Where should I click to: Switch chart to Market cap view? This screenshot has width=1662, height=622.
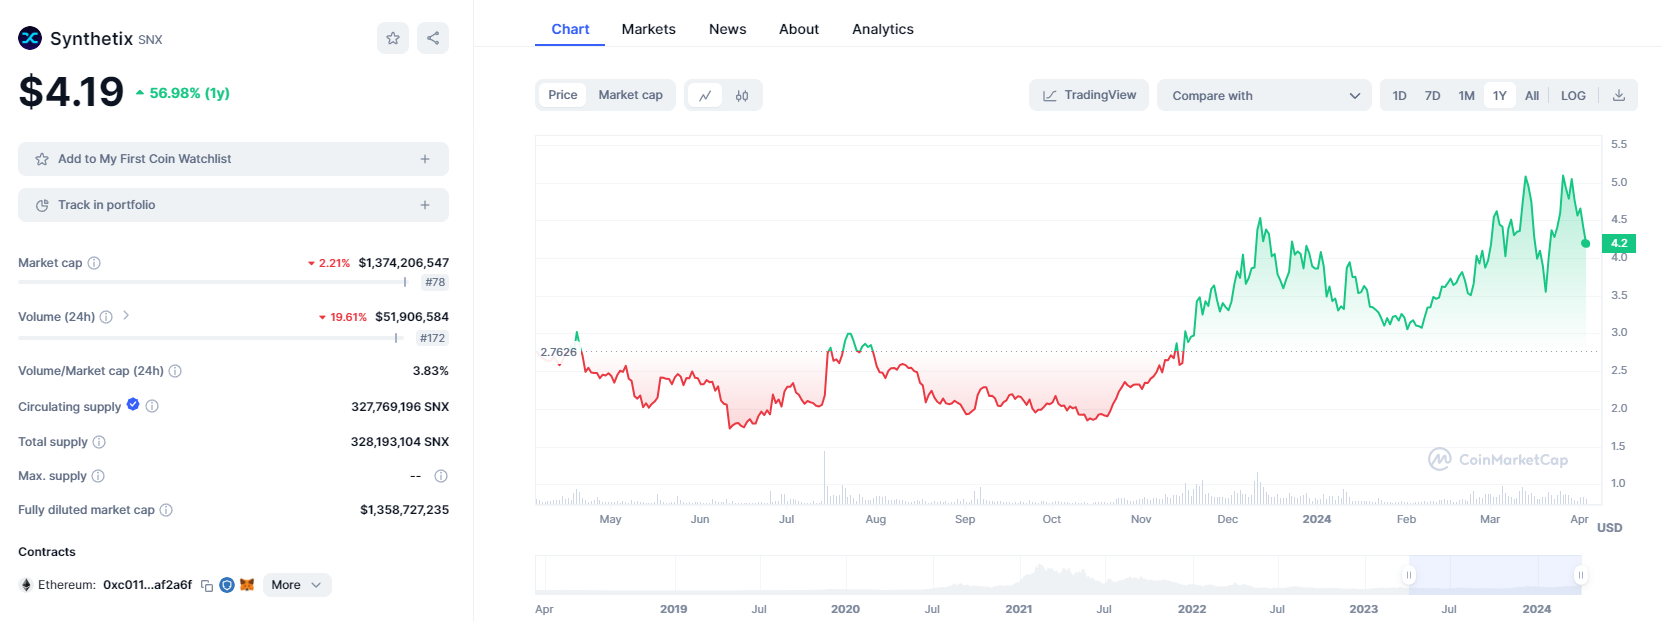click(x=630, y=95)
